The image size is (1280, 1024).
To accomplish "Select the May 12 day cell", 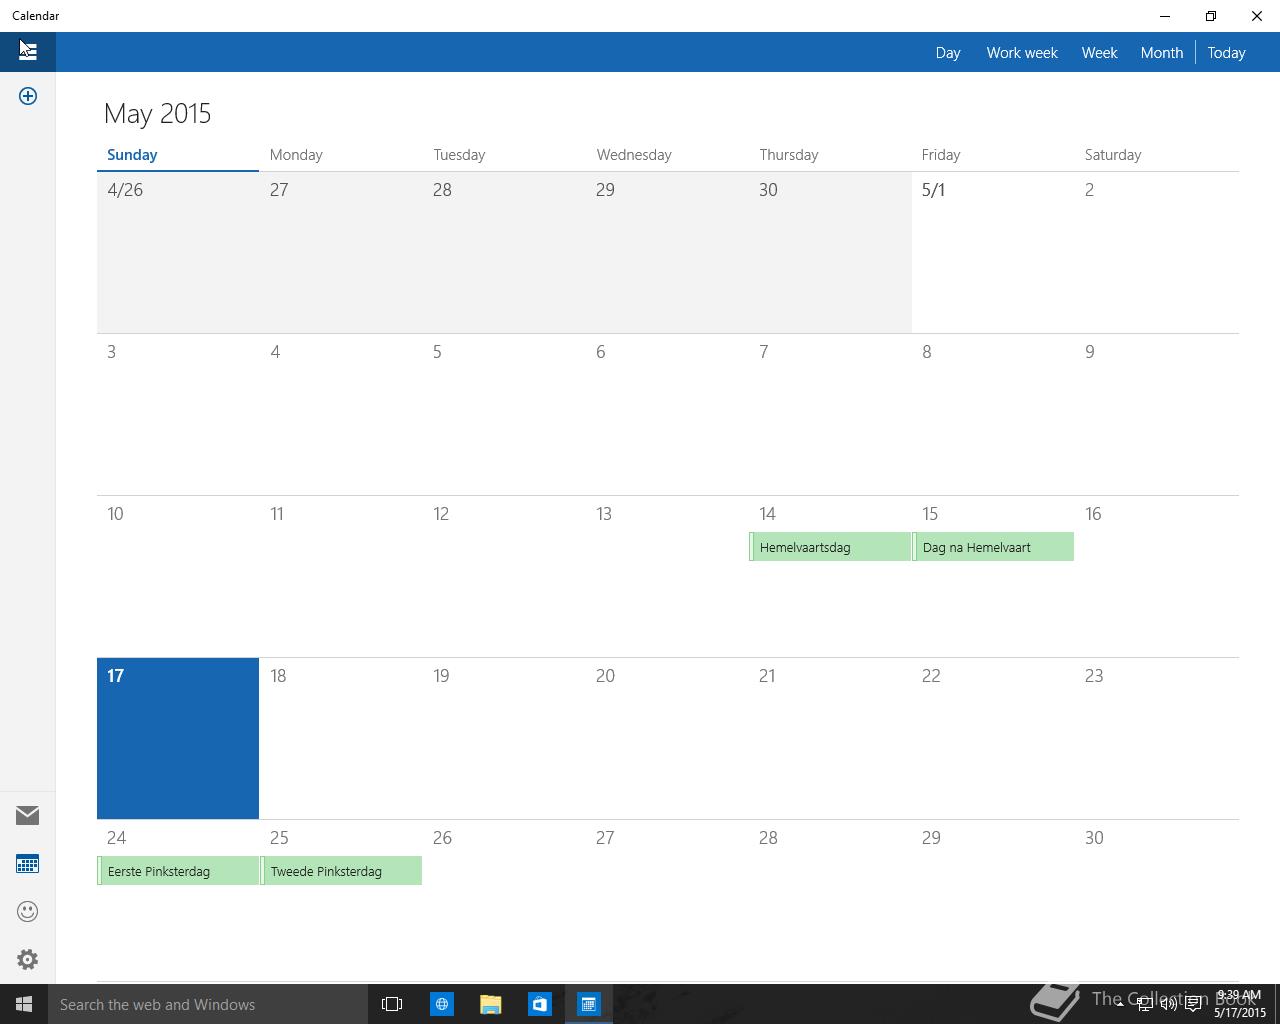I will [x=504, y=576].
